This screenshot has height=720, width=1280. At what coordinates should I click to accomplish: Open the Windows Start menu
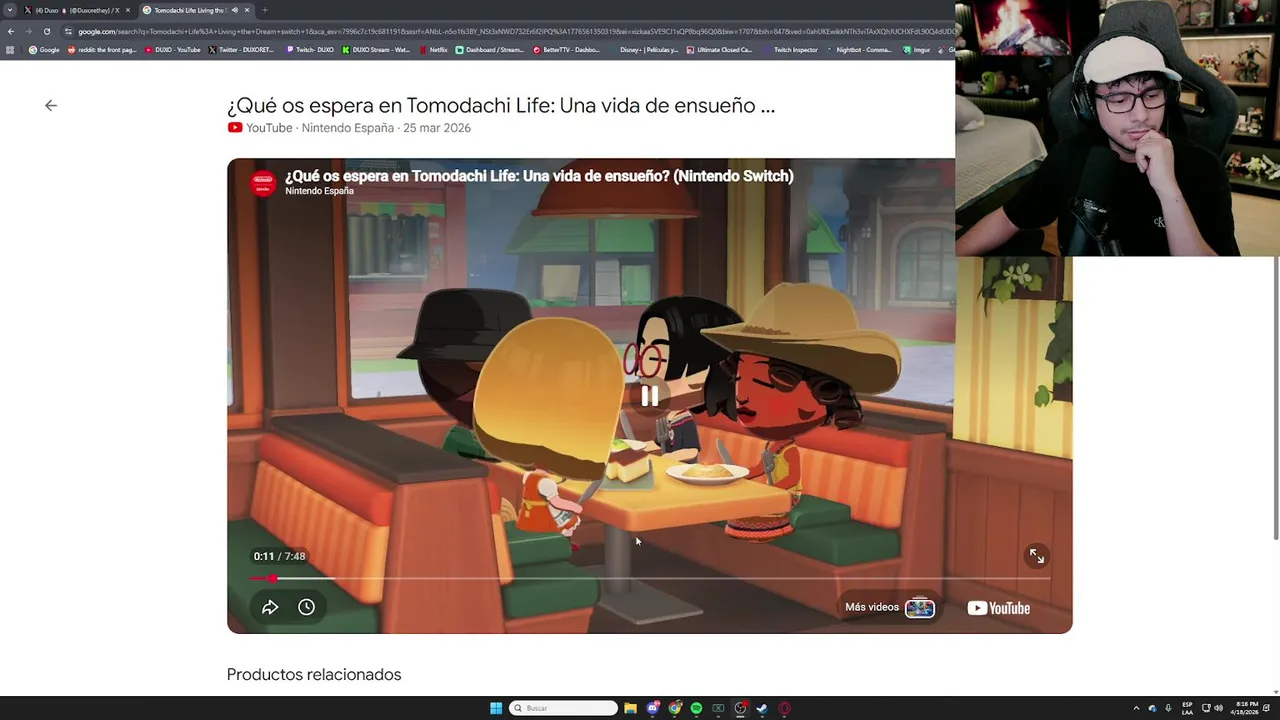[x=496, y=708]
